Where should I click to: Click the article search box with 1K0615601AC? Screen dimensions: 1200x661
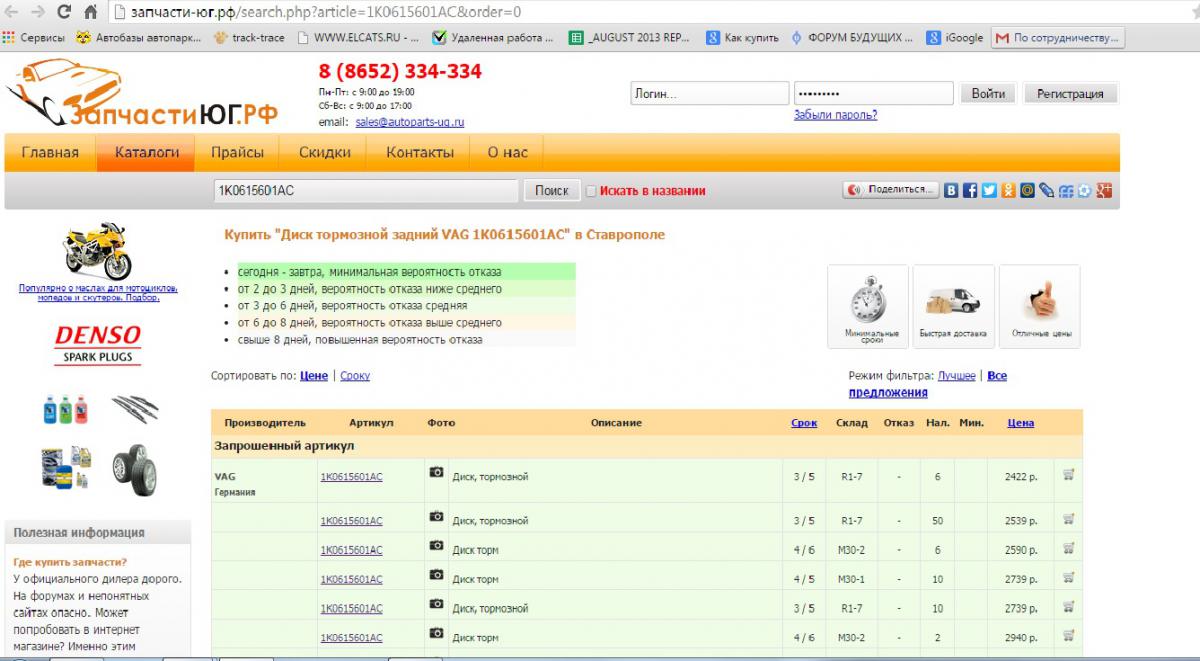(x=365, y=190)
